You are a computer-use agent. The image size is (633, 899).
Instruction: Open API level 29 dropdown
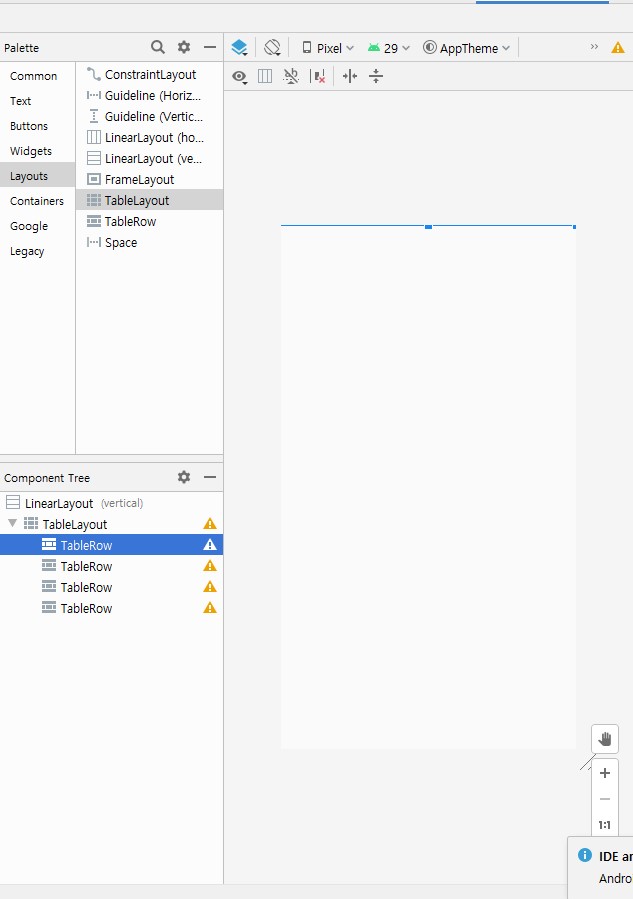click(389, 48)
